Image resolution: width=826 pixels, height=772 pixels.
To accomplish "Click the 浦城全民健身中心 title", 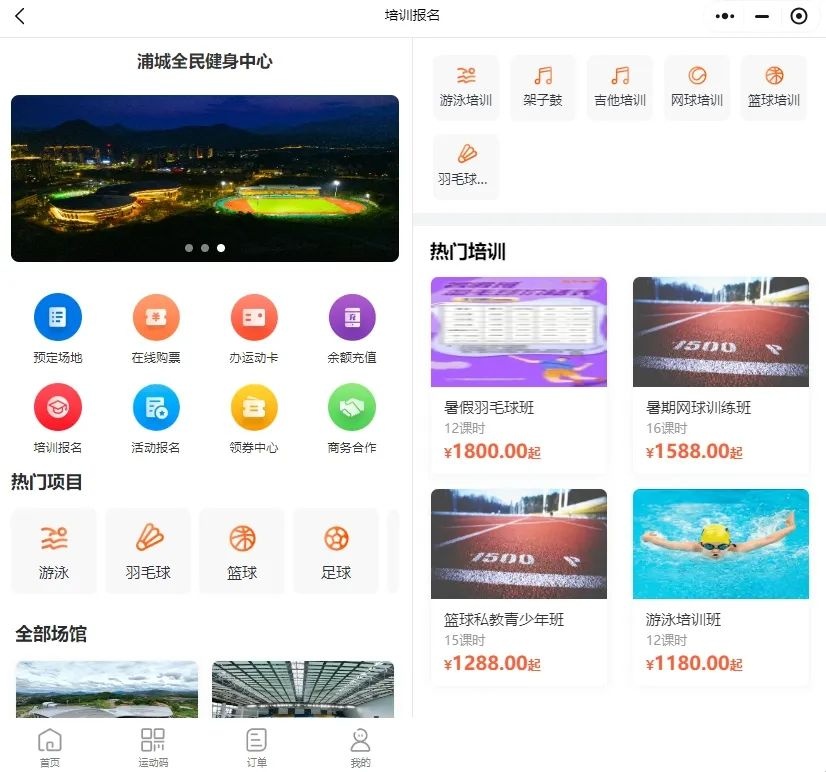I will click(205, 62).
